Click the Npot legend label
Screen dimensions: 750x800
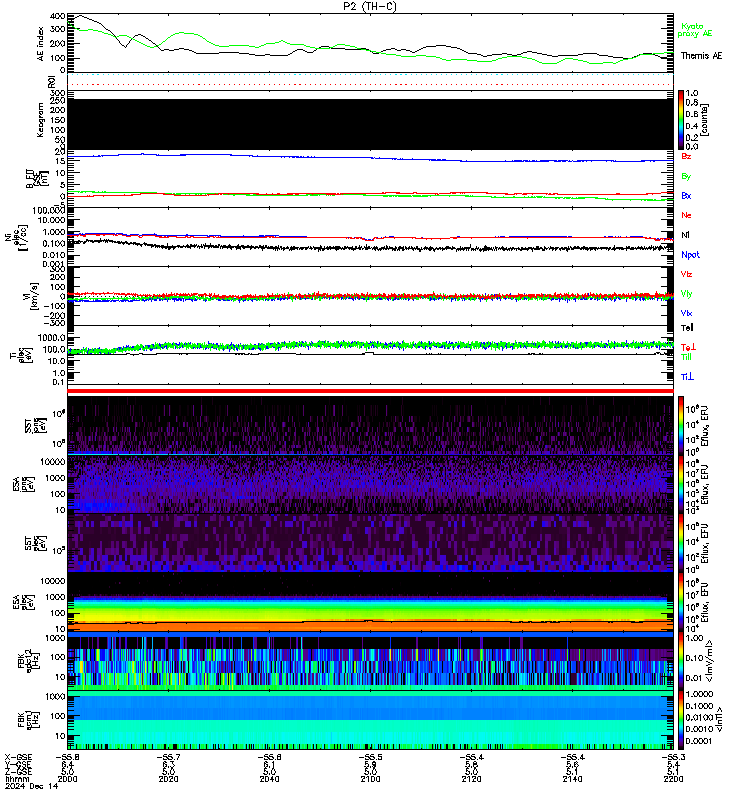click(x=690, y=255)
